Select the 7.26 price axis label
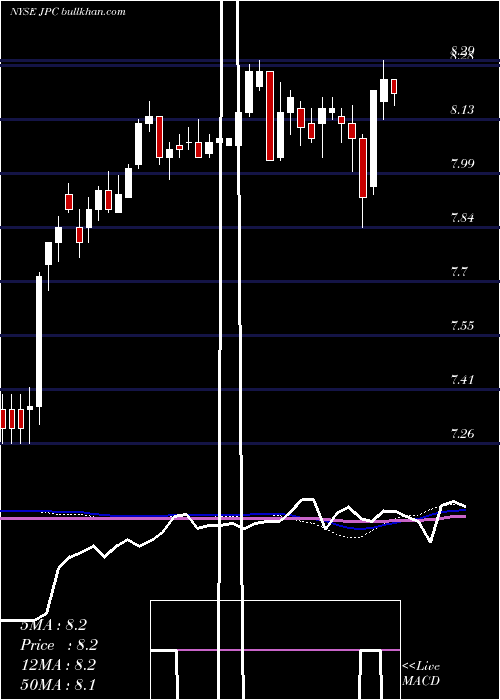500x700 pixels. [x=462, y=433]
